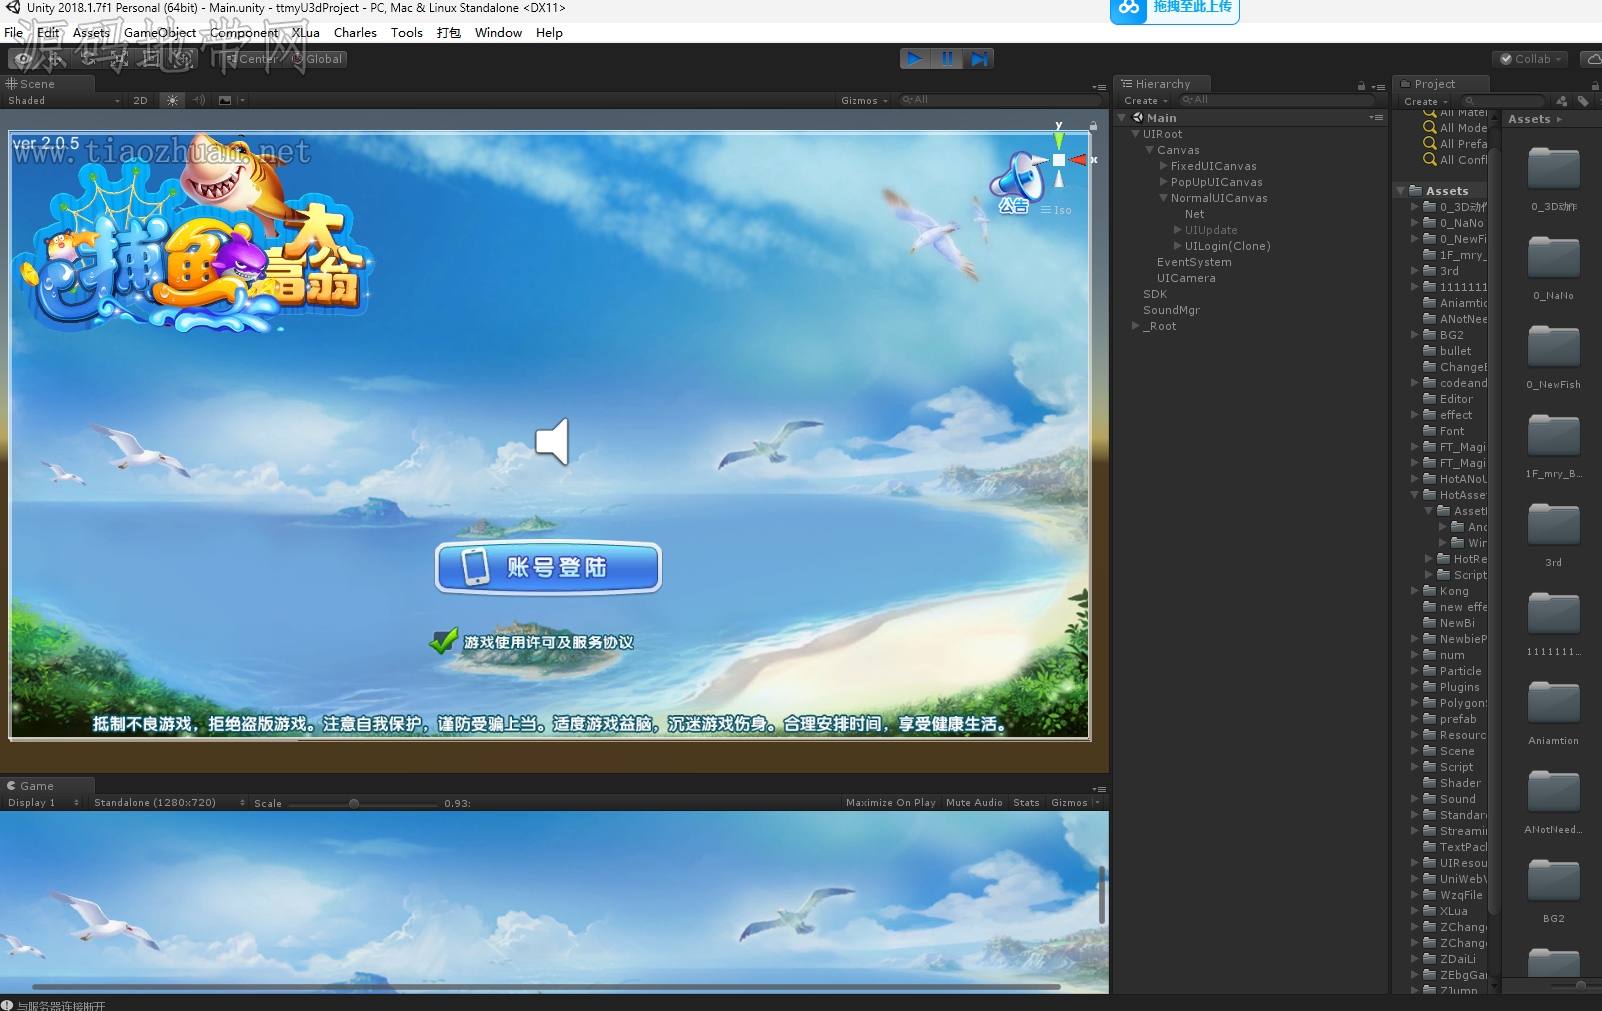Select EventSystem in Hierarchy

(x=1194, y=262)
